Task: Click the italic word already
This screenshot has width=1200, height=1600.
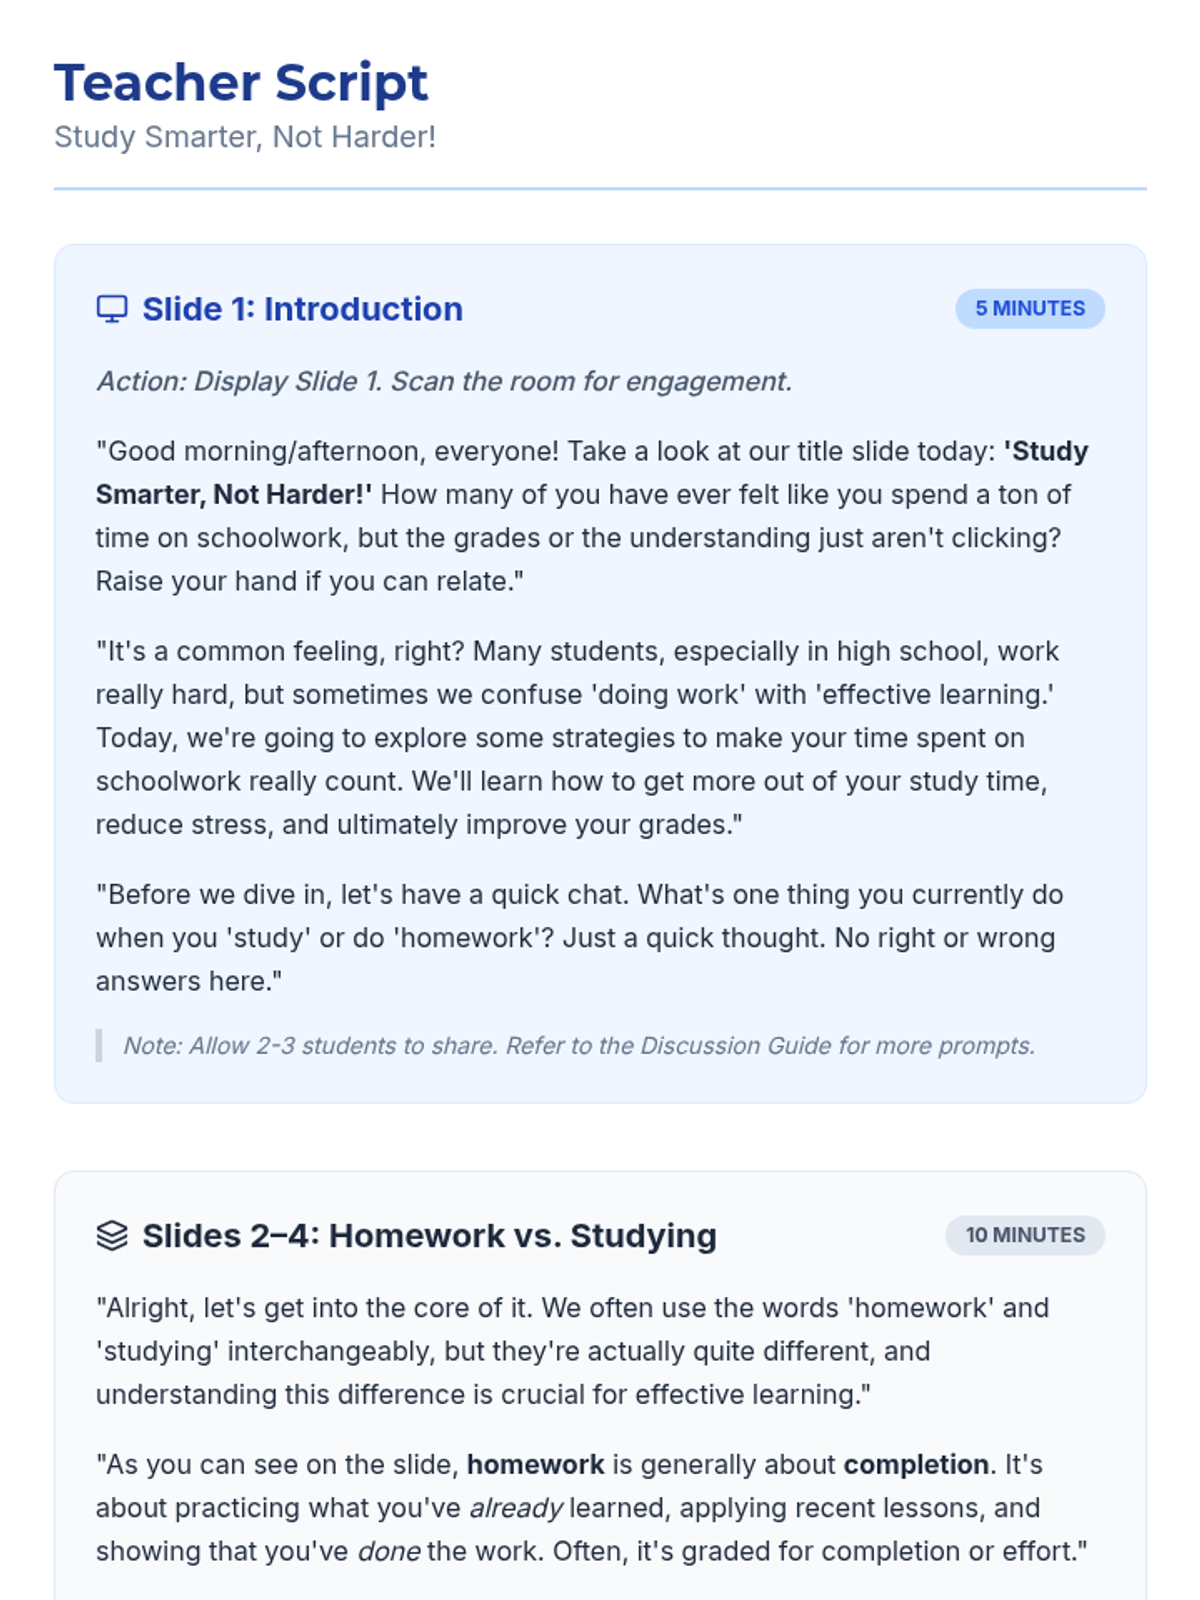Action: click(515, 1508)
